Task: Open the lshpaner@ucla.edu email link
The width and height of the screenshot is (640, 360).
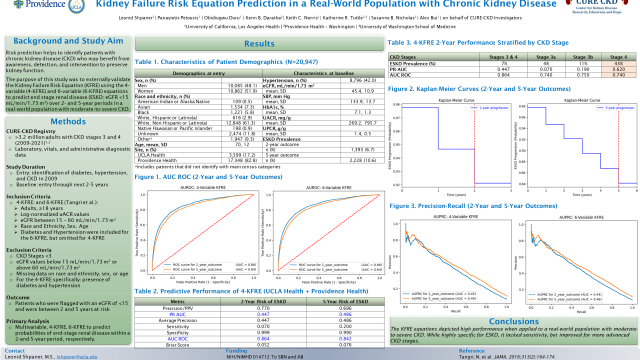Action: tap(77, 357)
